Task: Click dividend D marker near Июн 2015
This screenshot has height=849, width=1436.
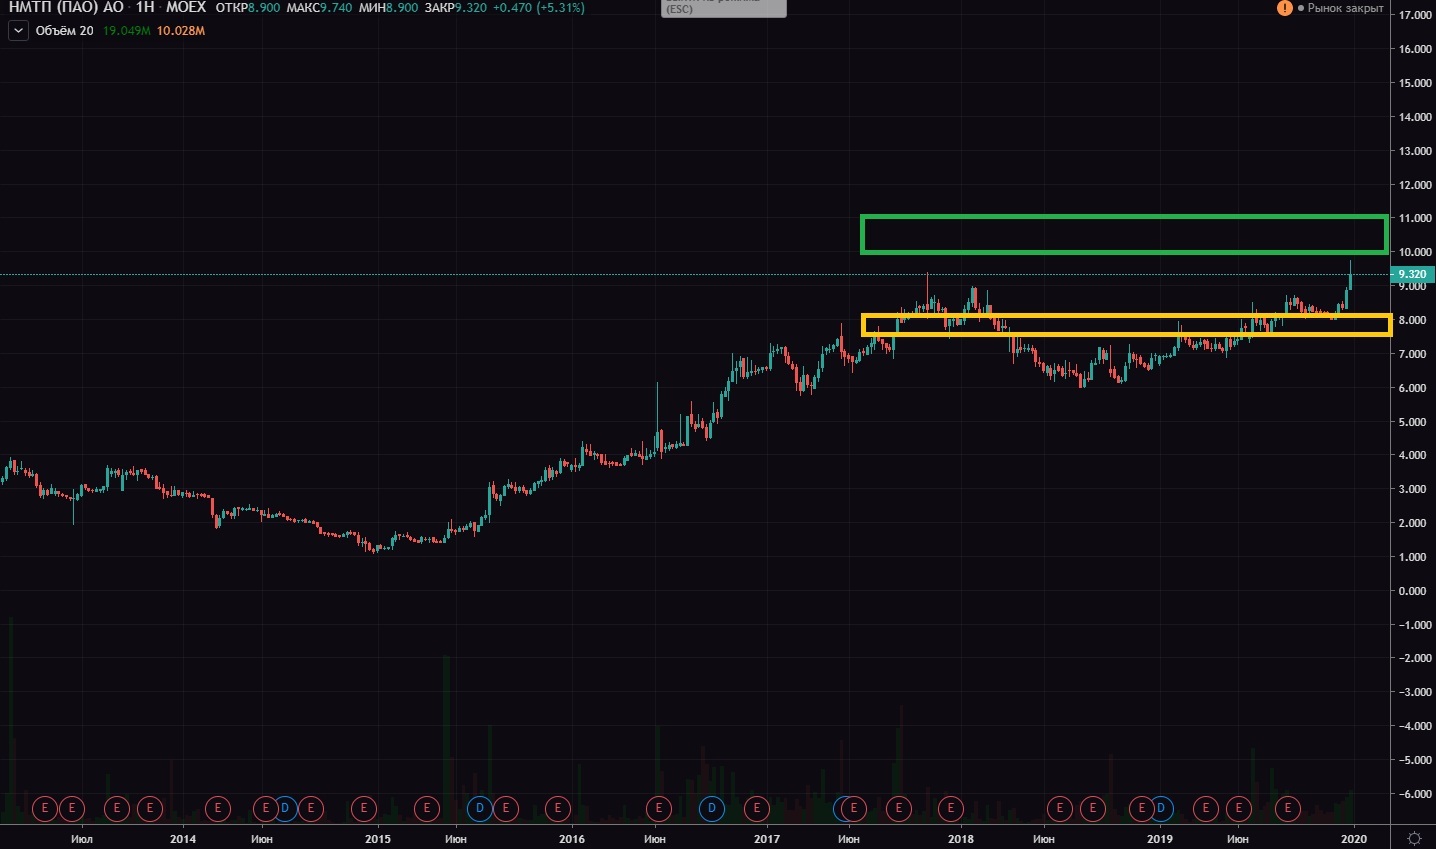Action: [x=479, y=808]
